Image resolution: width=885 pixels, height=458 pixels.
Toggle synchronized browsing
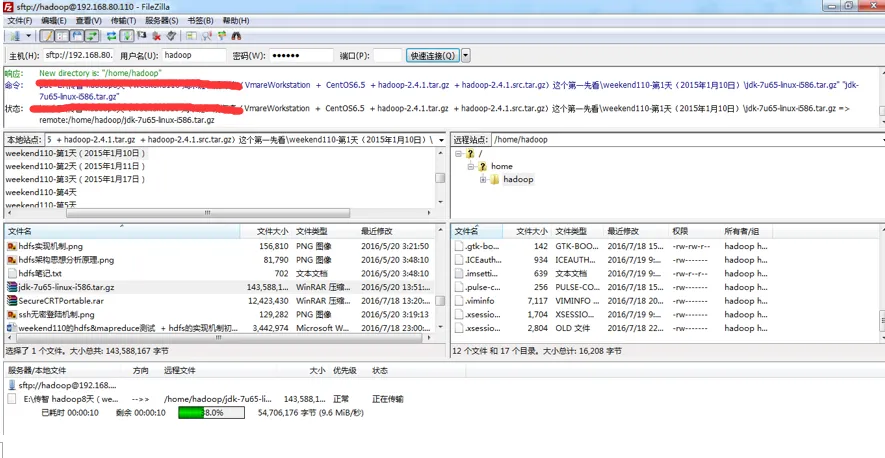[221, 36]
